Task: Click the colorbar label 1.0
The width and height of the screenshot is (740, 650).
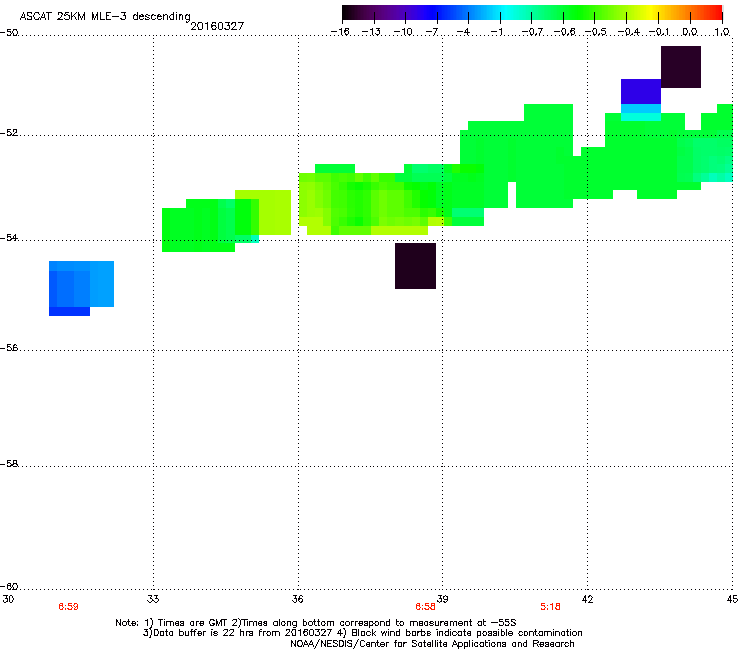Action: click(722, 32)
